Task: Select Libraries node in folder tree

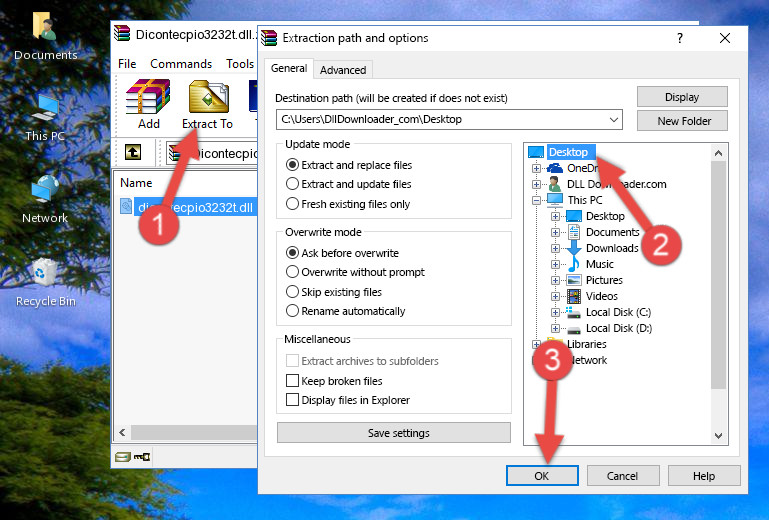Action: tap(587, 344)
